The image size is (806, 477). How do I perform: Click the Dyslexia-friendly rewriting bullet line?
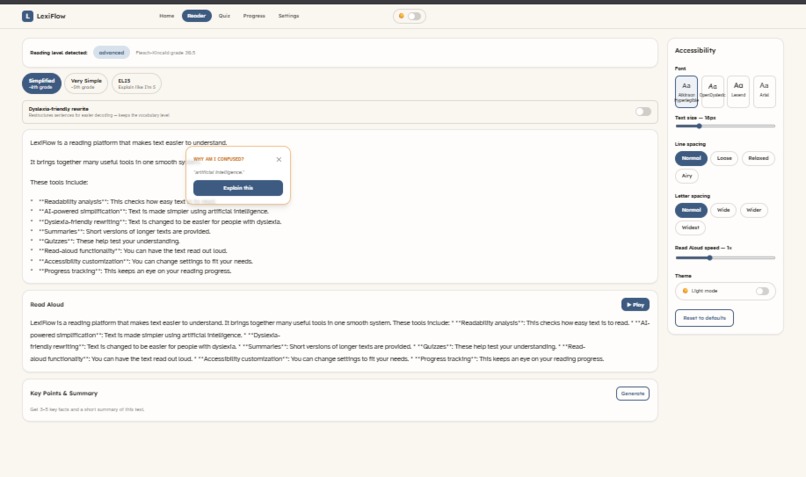click(156, 222)
